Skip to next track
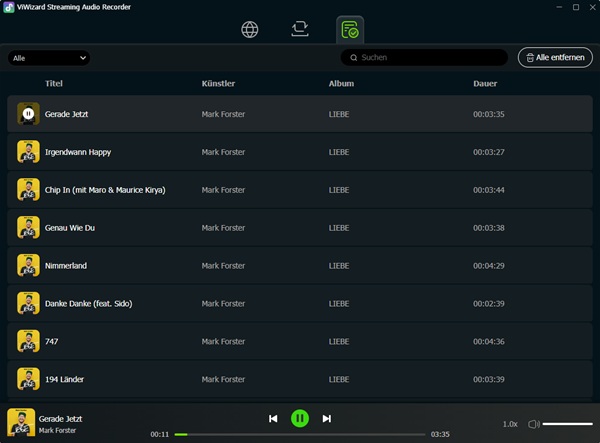 click(327, 419)
